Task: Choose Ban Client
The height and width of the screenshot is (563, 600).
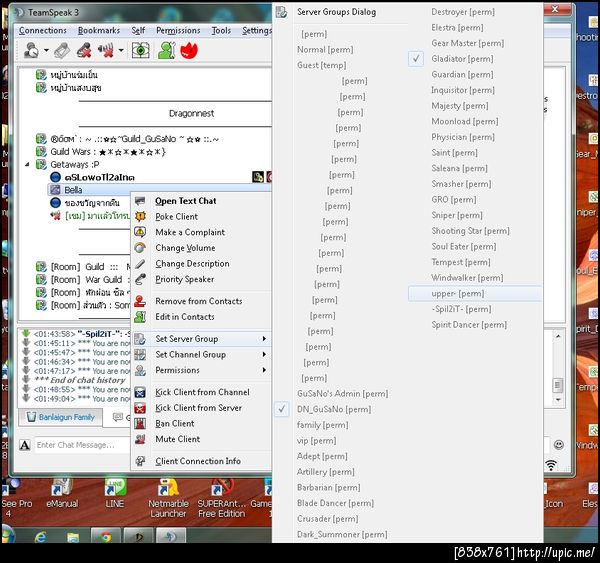Action: click(x=175, y=424)
